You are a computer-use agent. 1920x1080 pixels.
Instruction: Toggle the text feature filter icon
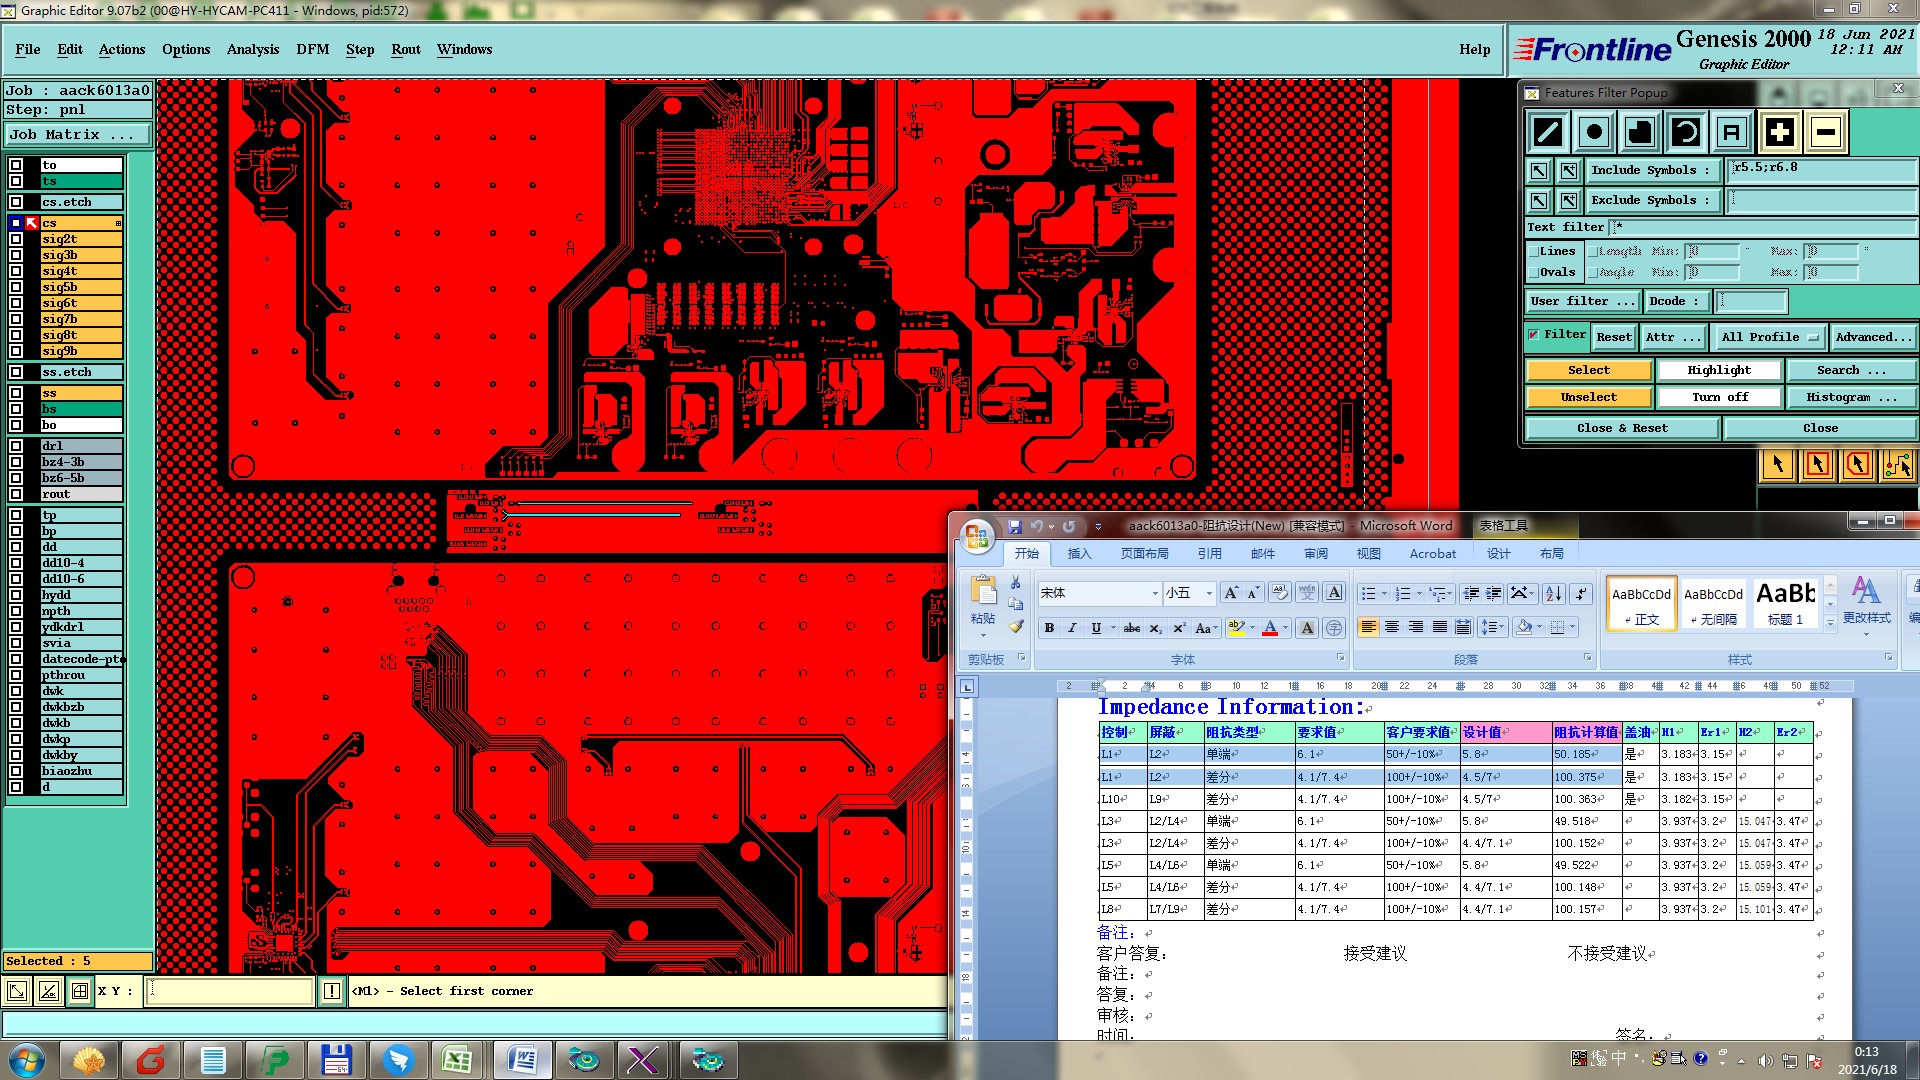point(1732,132)
